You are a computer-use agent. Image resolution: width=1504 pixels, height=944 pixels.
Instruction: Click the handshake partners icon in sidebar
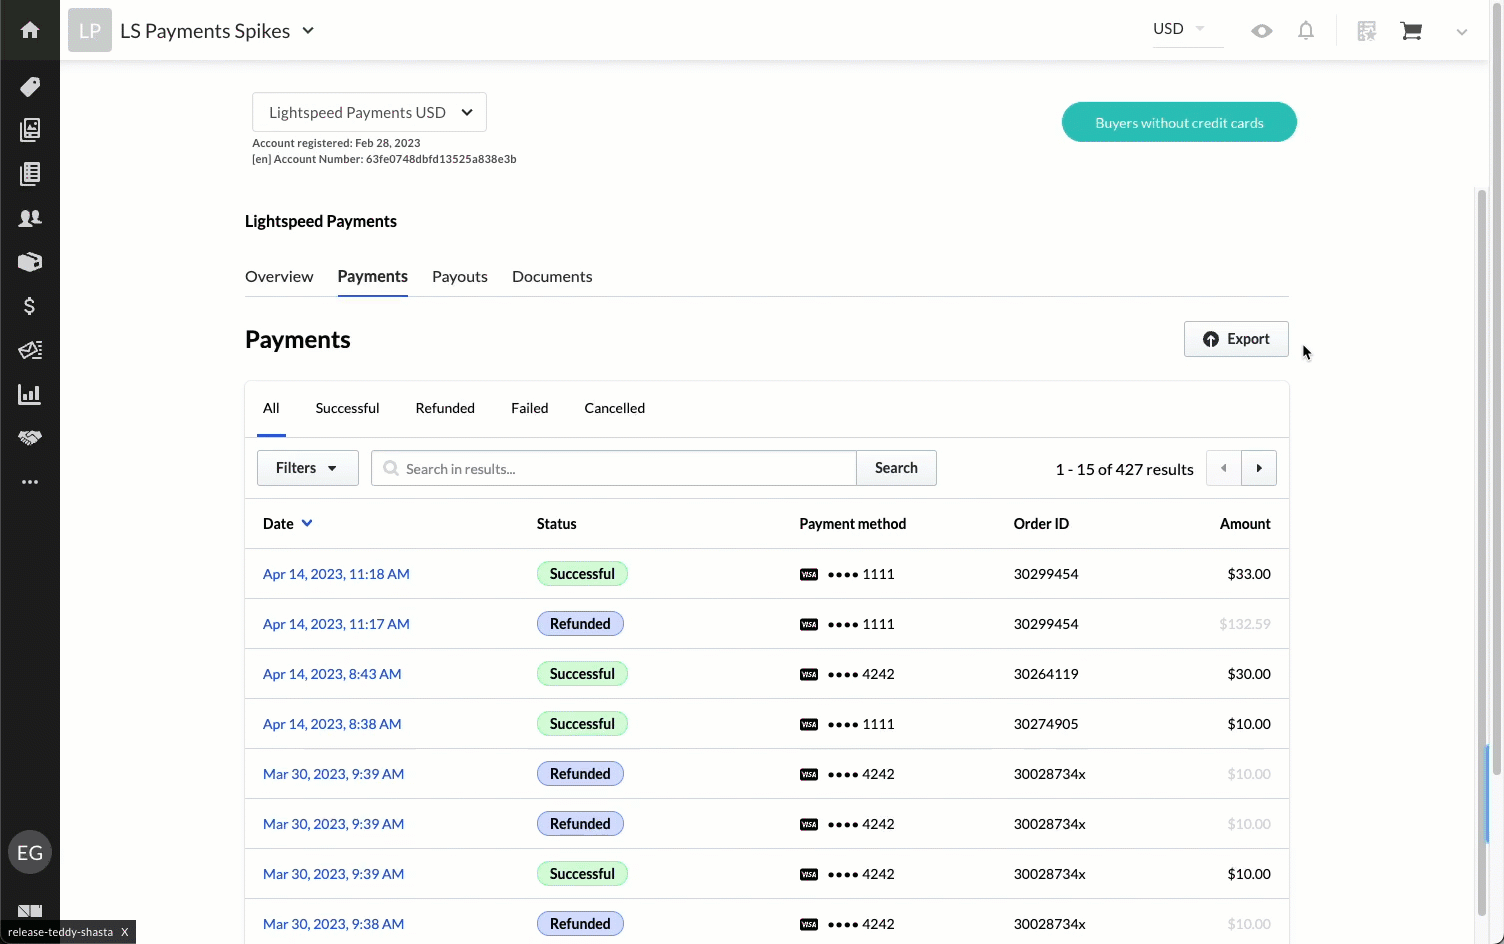point(30,438)
